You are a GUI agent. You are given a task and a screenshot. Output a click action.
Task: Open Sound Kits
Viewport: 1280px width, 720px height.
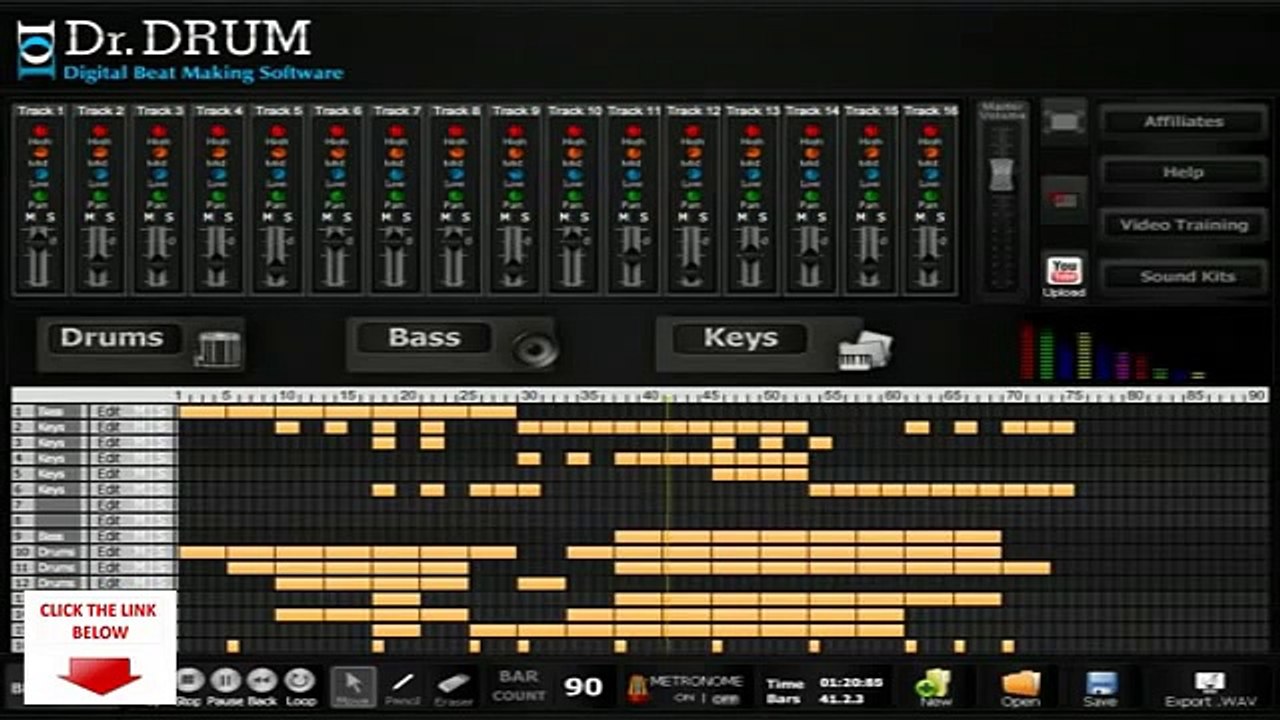point(1183,276)
